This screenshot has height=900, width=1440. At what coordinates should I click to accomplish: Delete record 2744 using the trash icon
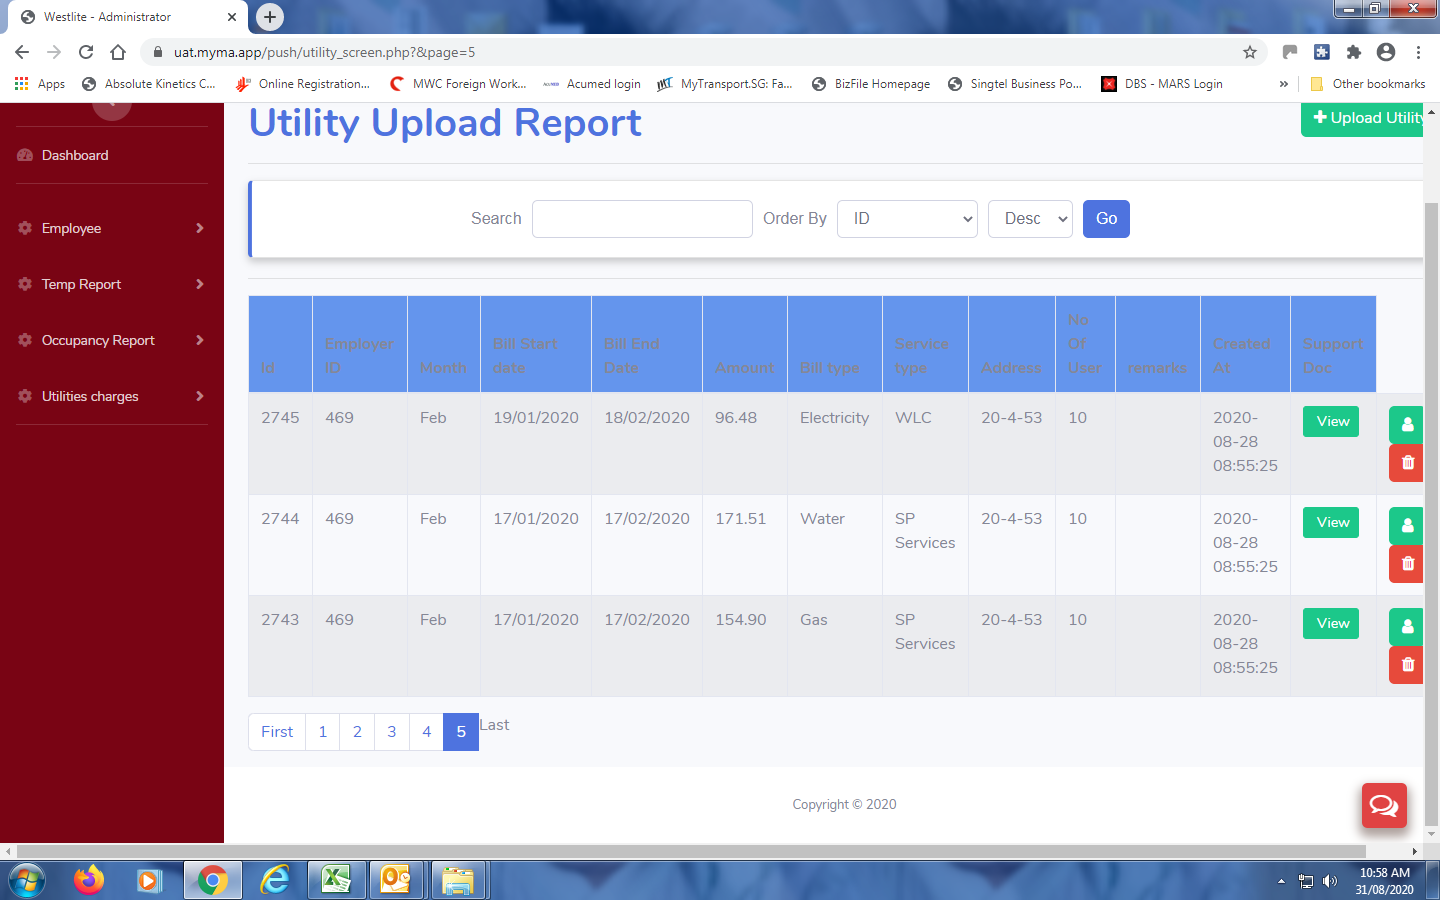[x=1407, y=564]
